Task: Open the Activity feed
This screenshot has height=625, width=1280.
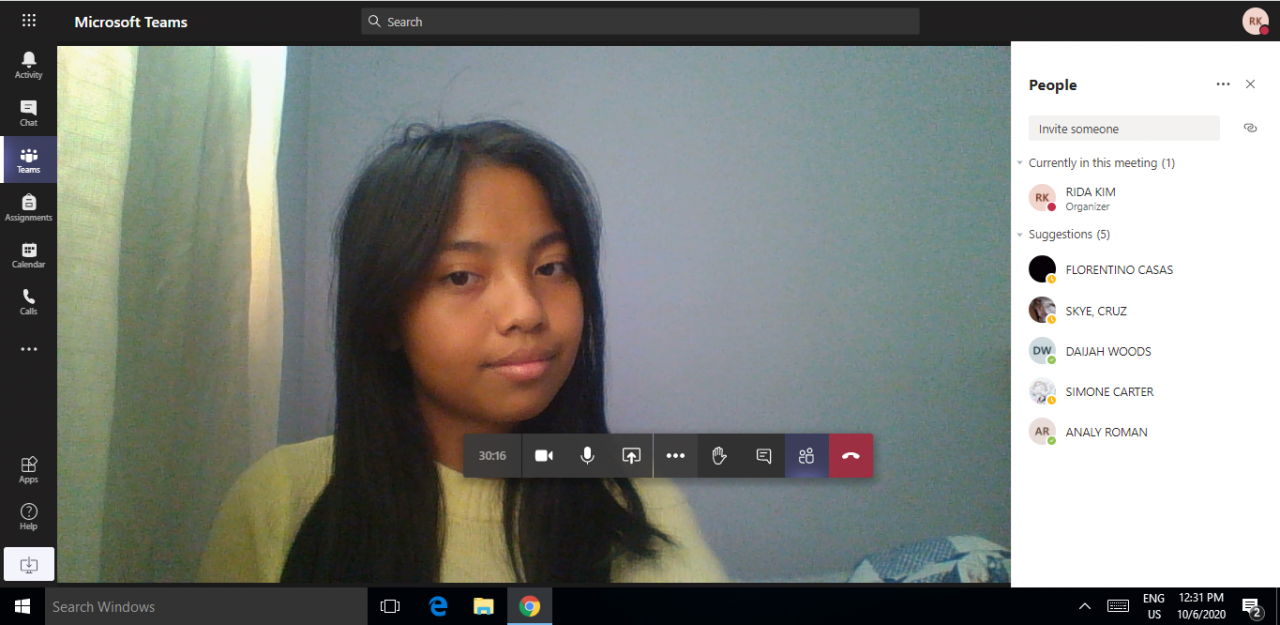Action: pyautogui.click(x=28, y=65)
